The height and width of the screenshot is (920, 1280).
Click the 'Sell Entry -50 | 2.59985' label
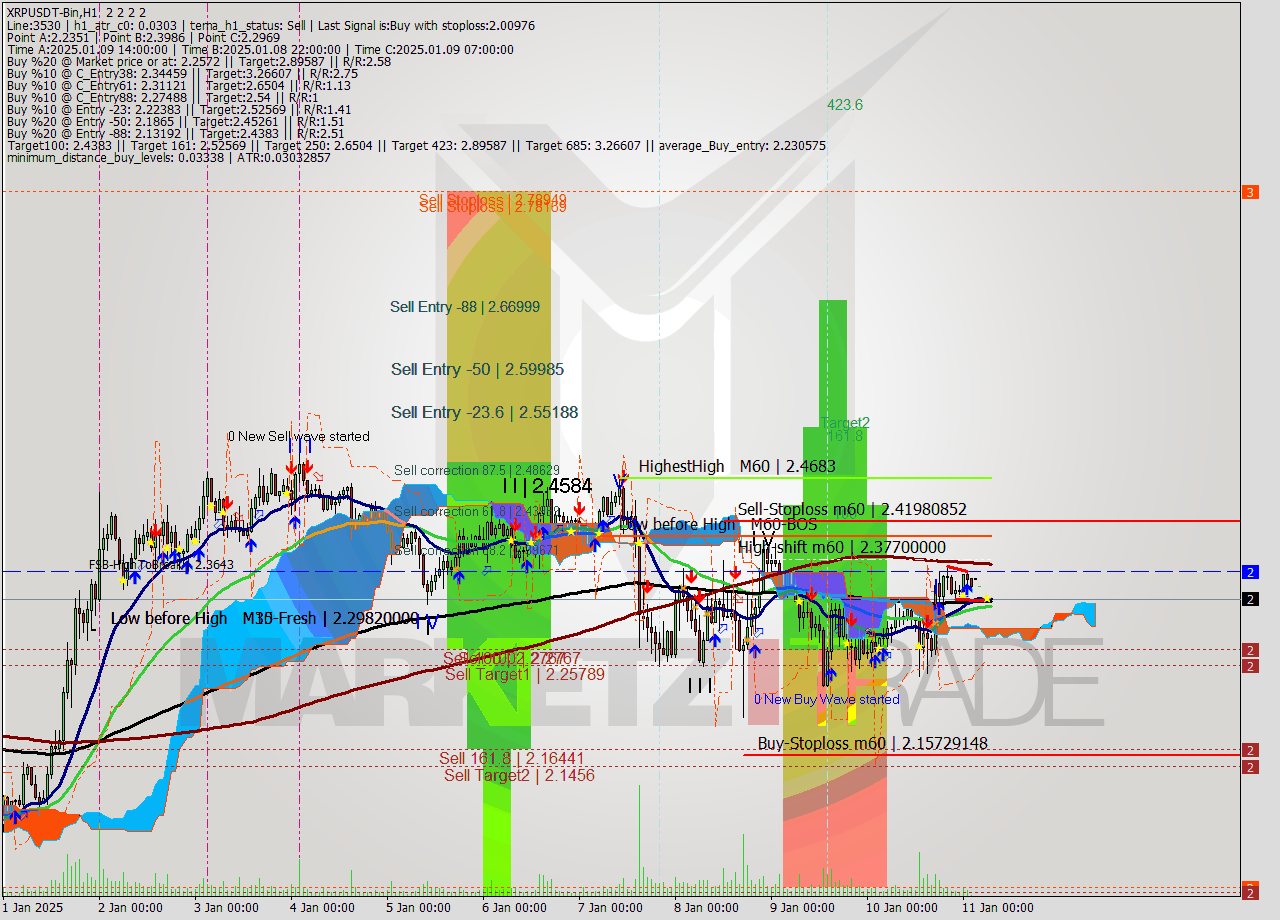tap(477, 370)
